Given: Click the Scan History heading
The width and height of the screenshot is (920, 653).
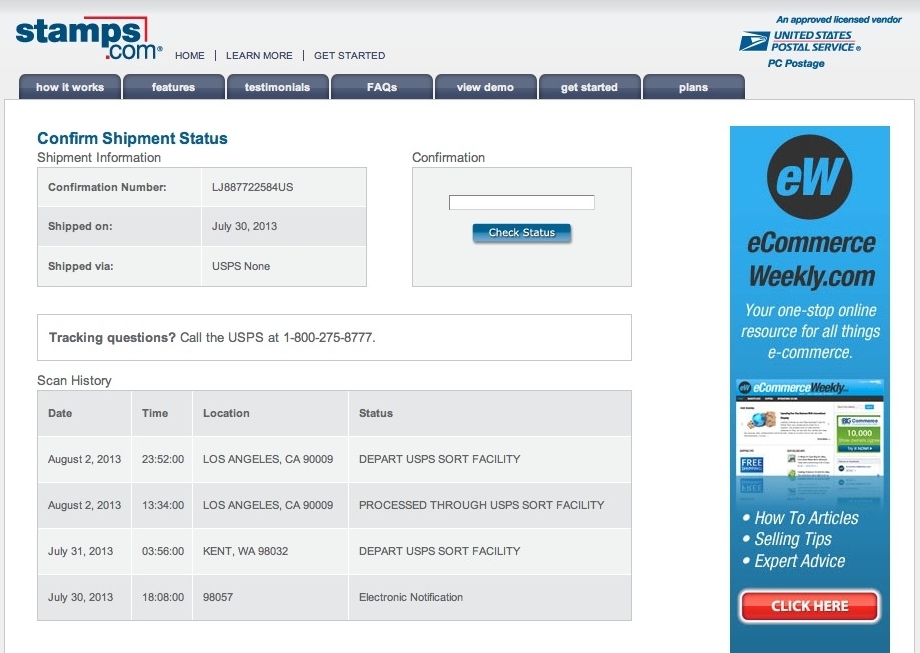Looking at the screenshot, I should click(74, 381).
